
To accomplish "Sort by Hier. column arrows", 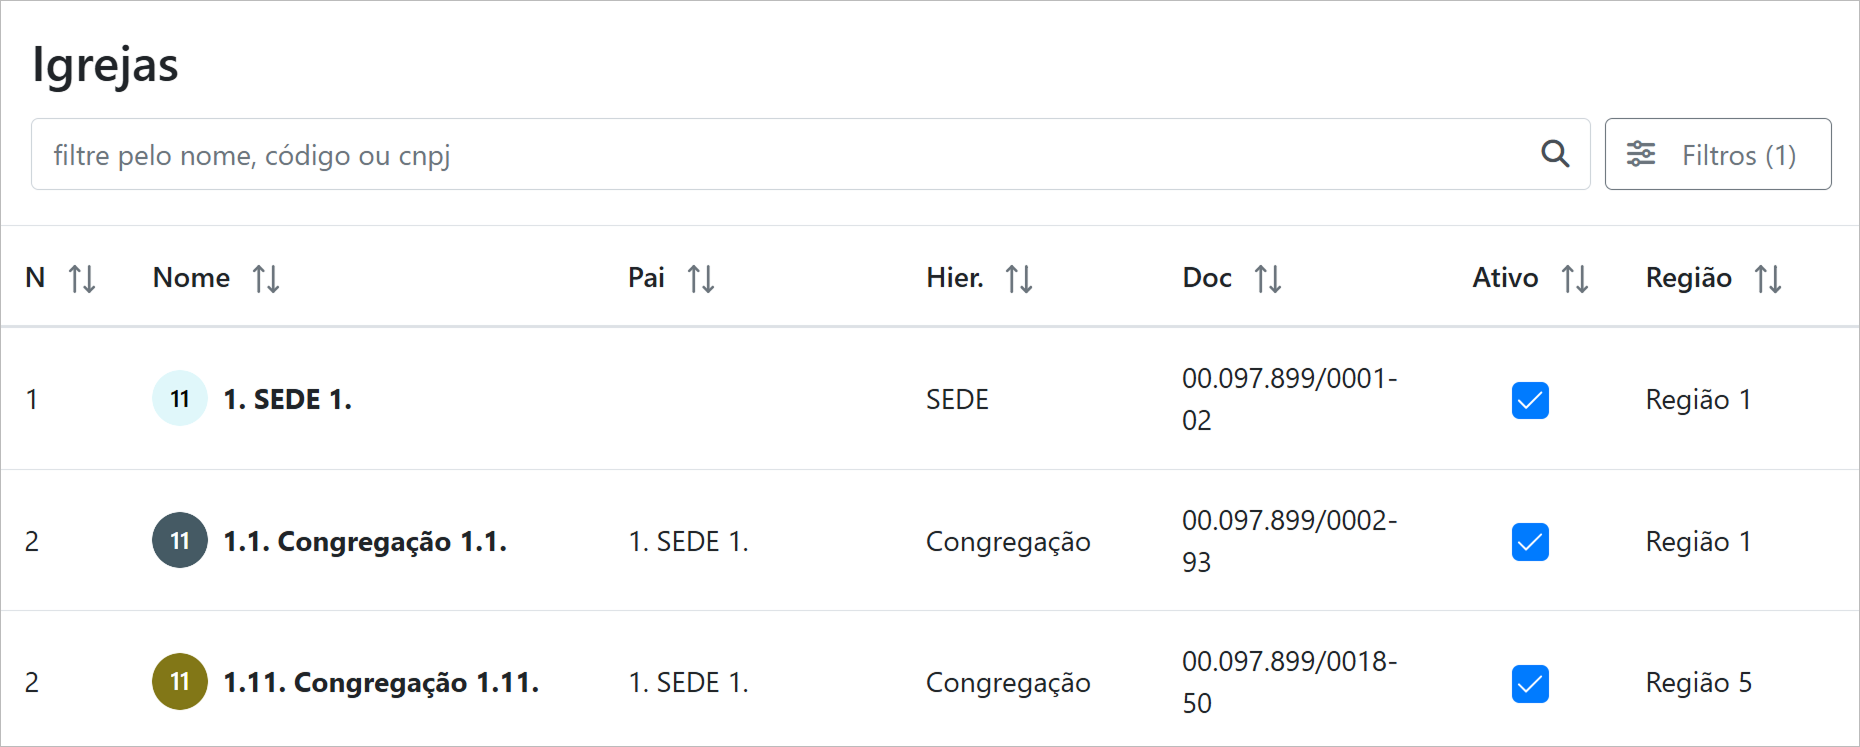I will [1019, 278].
